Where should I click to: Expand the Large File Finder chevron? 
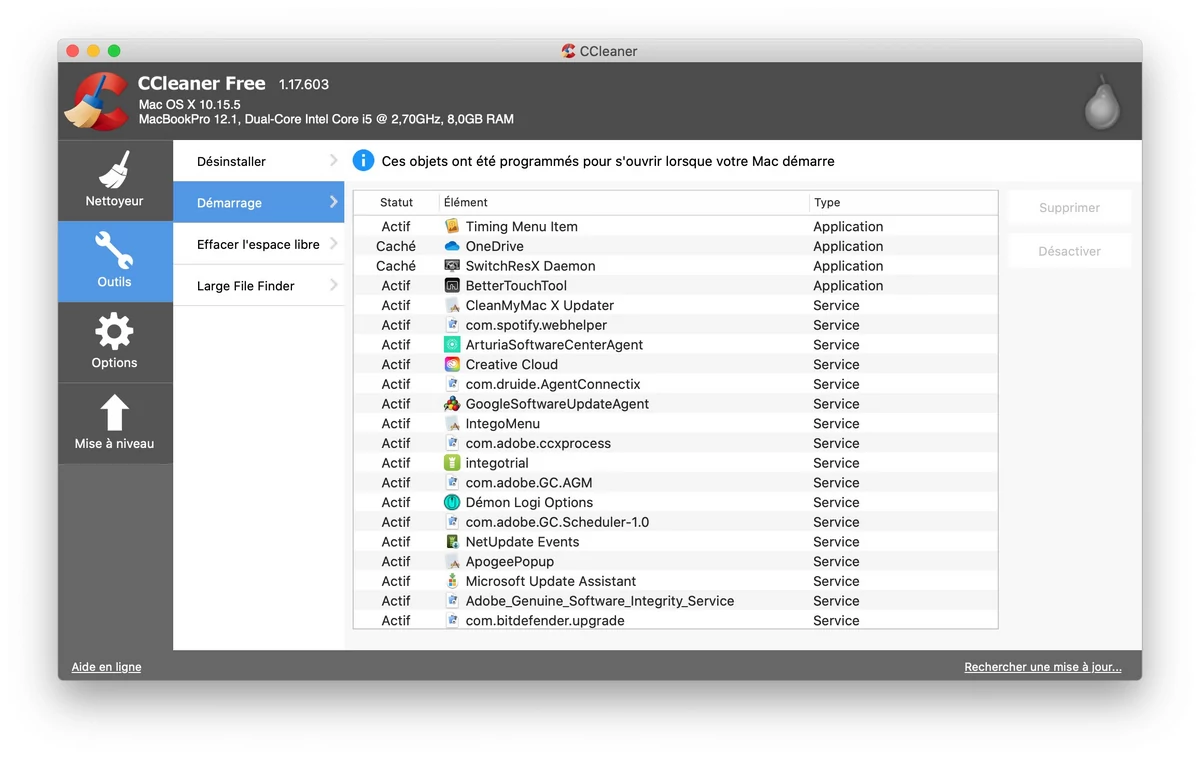point(334,285)
